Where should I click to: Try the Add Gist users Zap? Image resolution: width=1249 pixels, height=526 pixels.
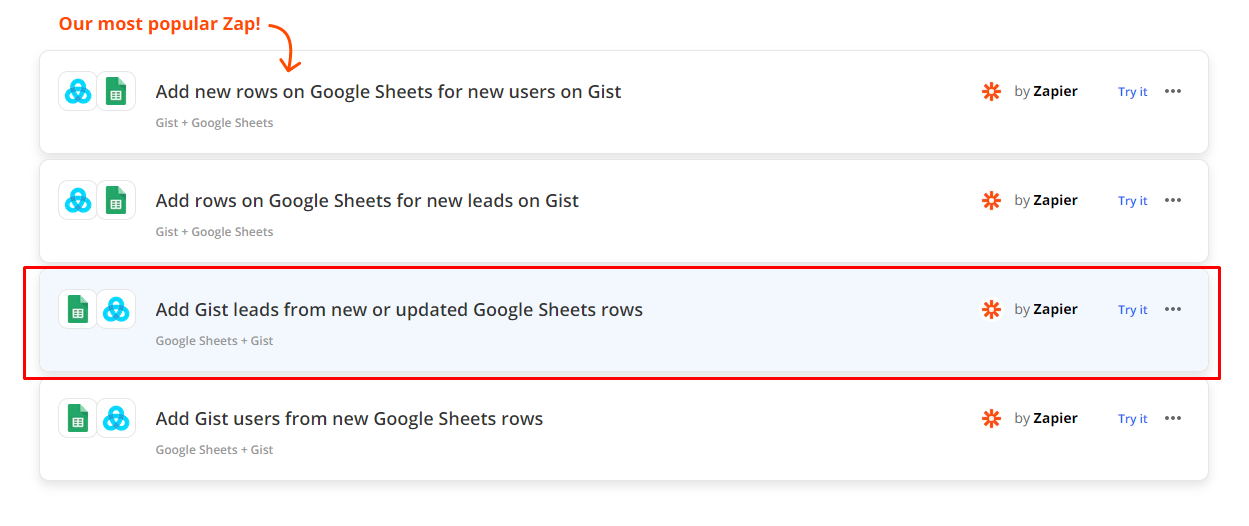click(1132, 419)
